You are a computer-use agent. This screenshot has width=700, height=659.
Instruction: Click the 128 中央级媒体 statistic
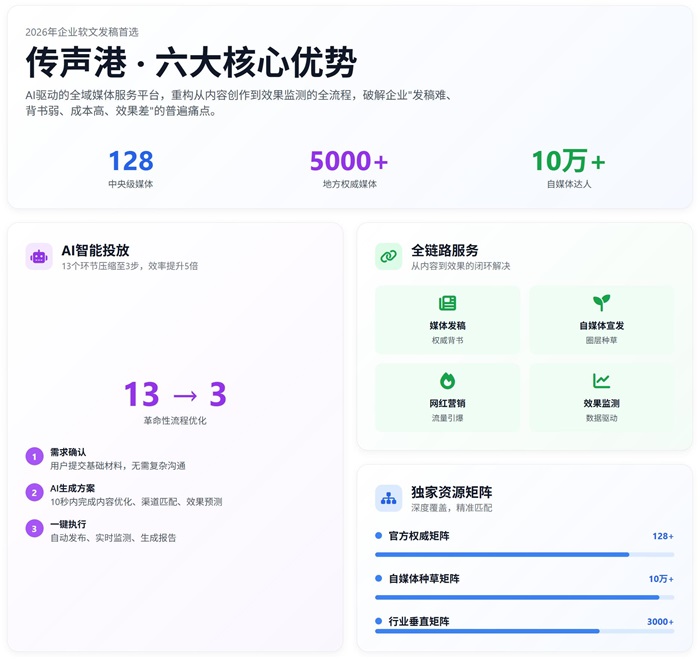point(131,168)
